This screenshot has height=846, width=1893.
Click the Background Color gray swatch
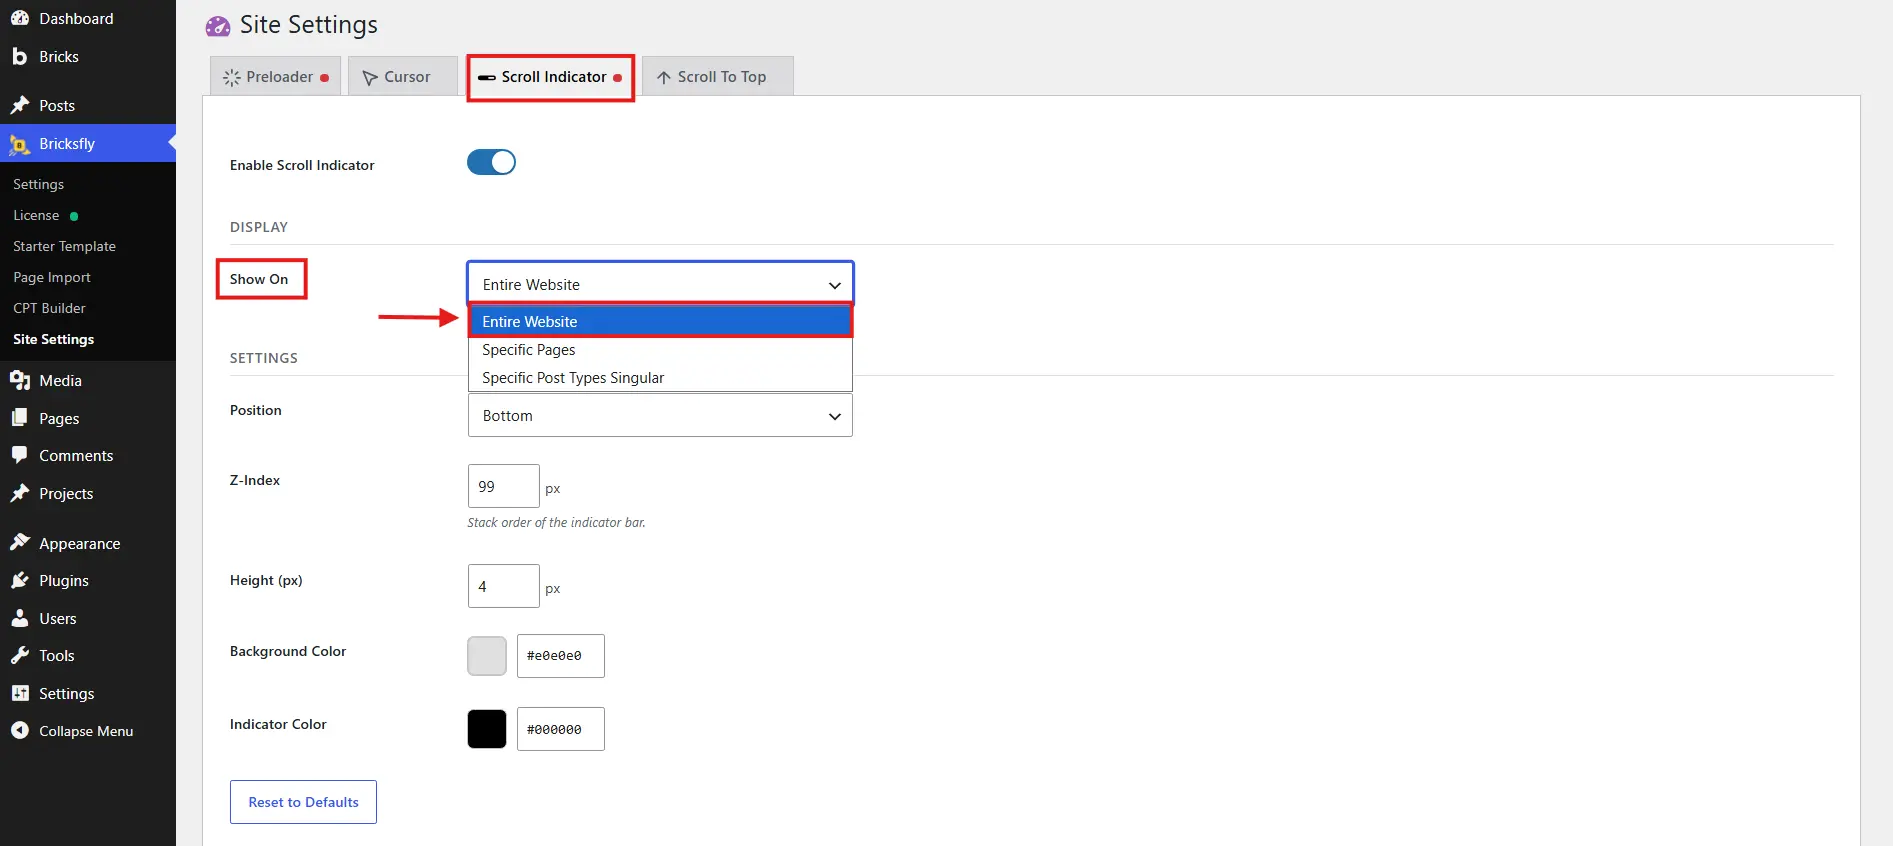click(x=487, y=656)
